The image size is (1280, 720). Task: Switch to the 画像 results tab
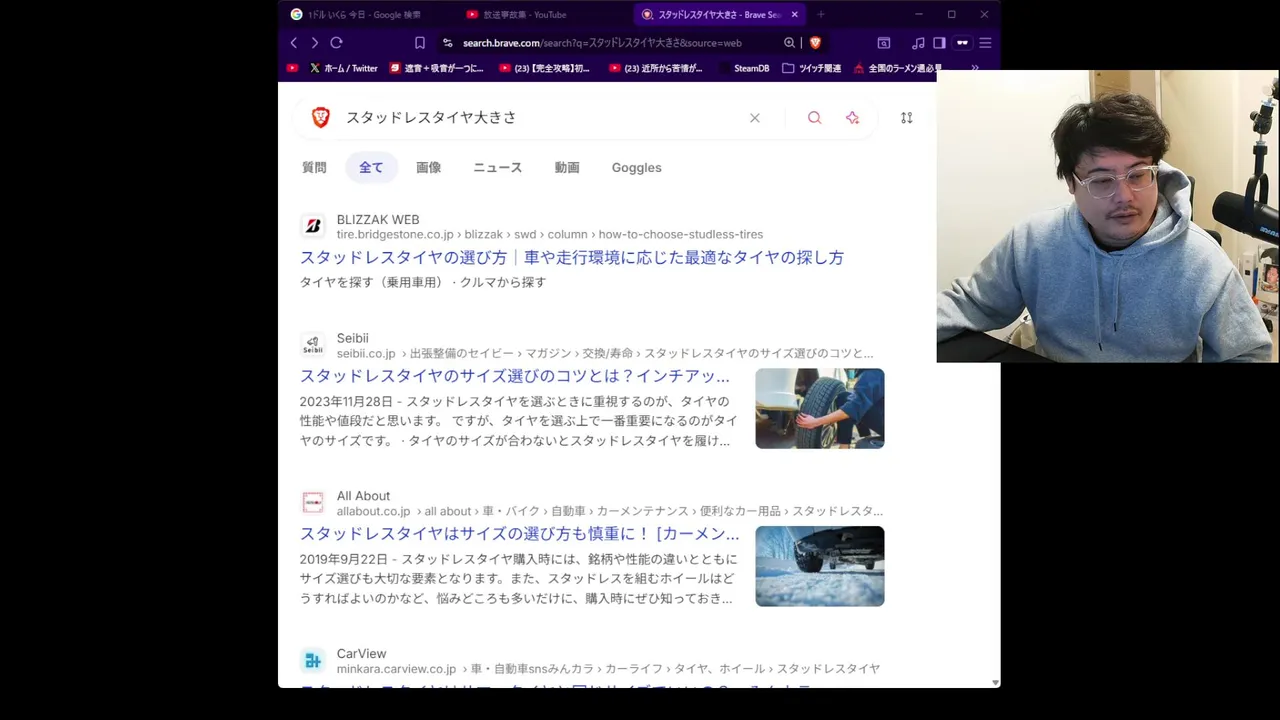tap(428, 167)
